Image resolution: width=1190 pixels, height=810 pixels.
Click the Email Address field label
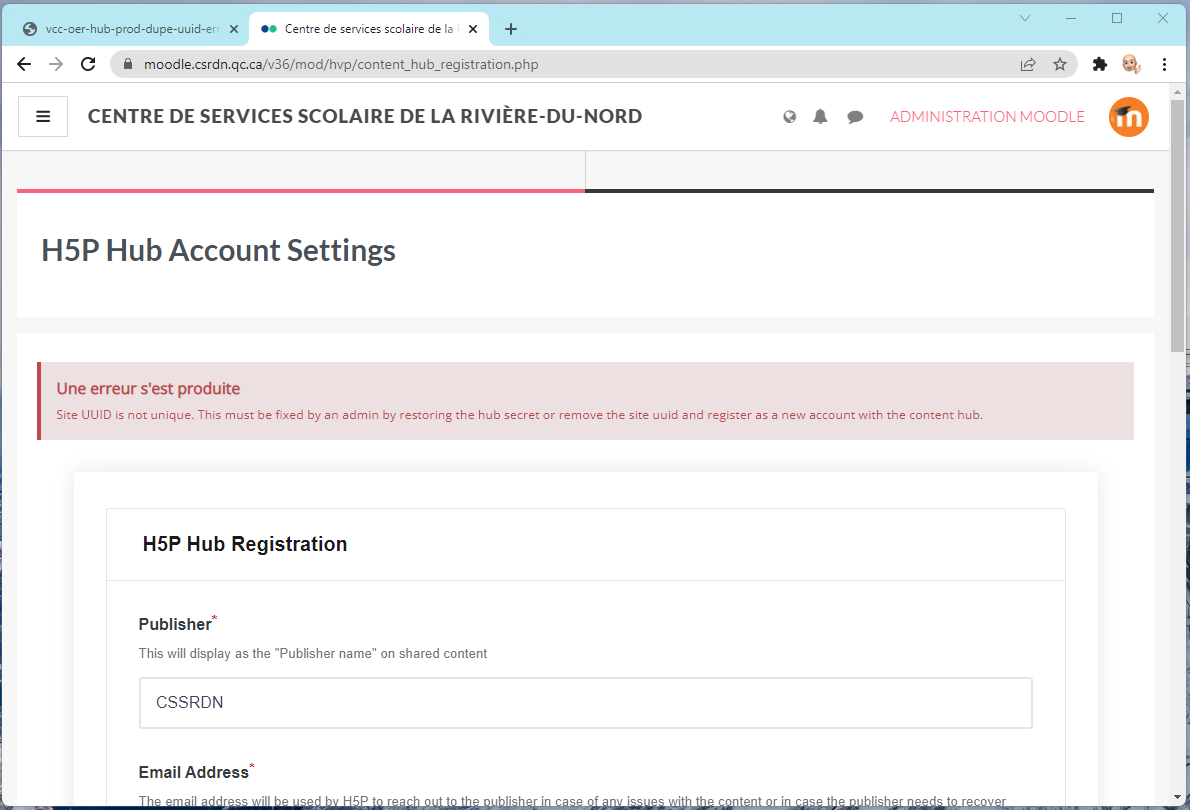coord(194,772)
